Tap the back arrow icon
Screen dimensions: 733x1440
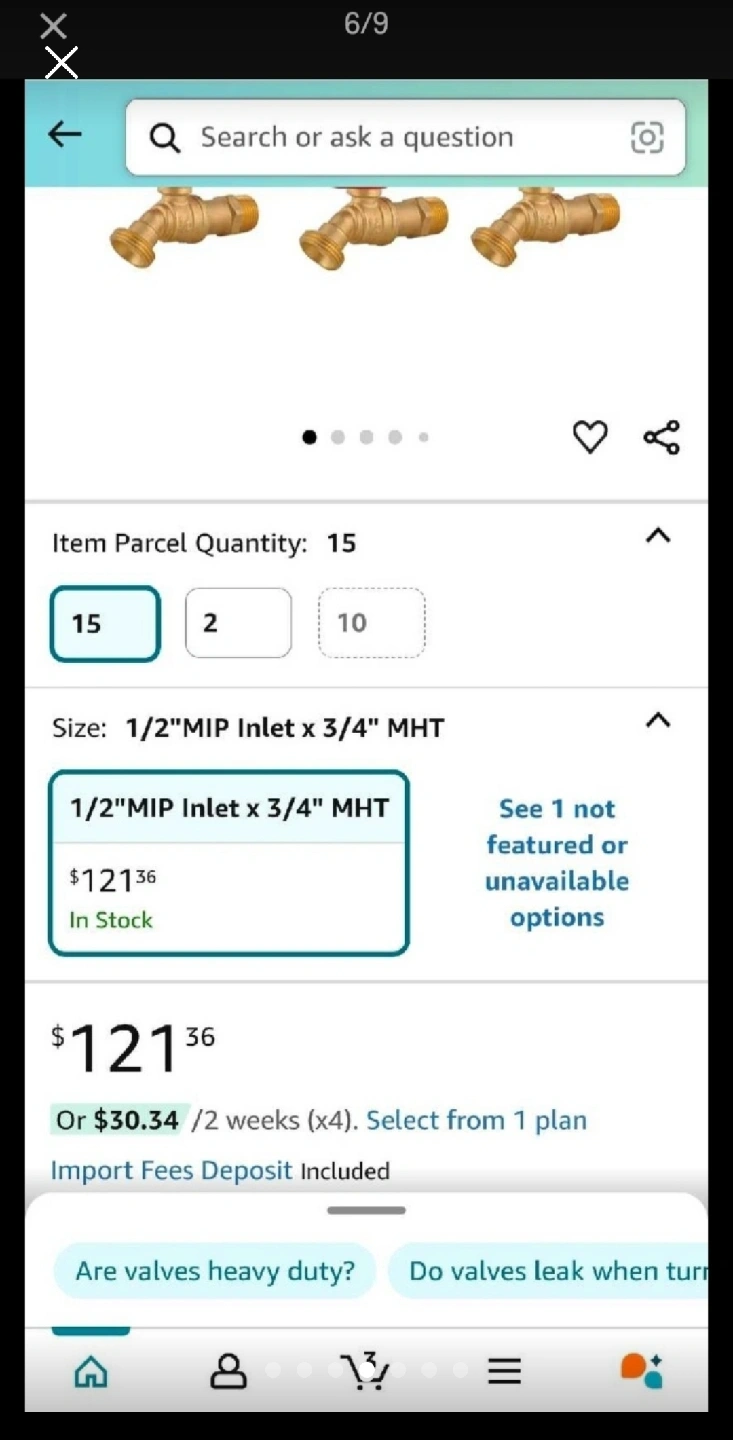[x=65, y=134]
